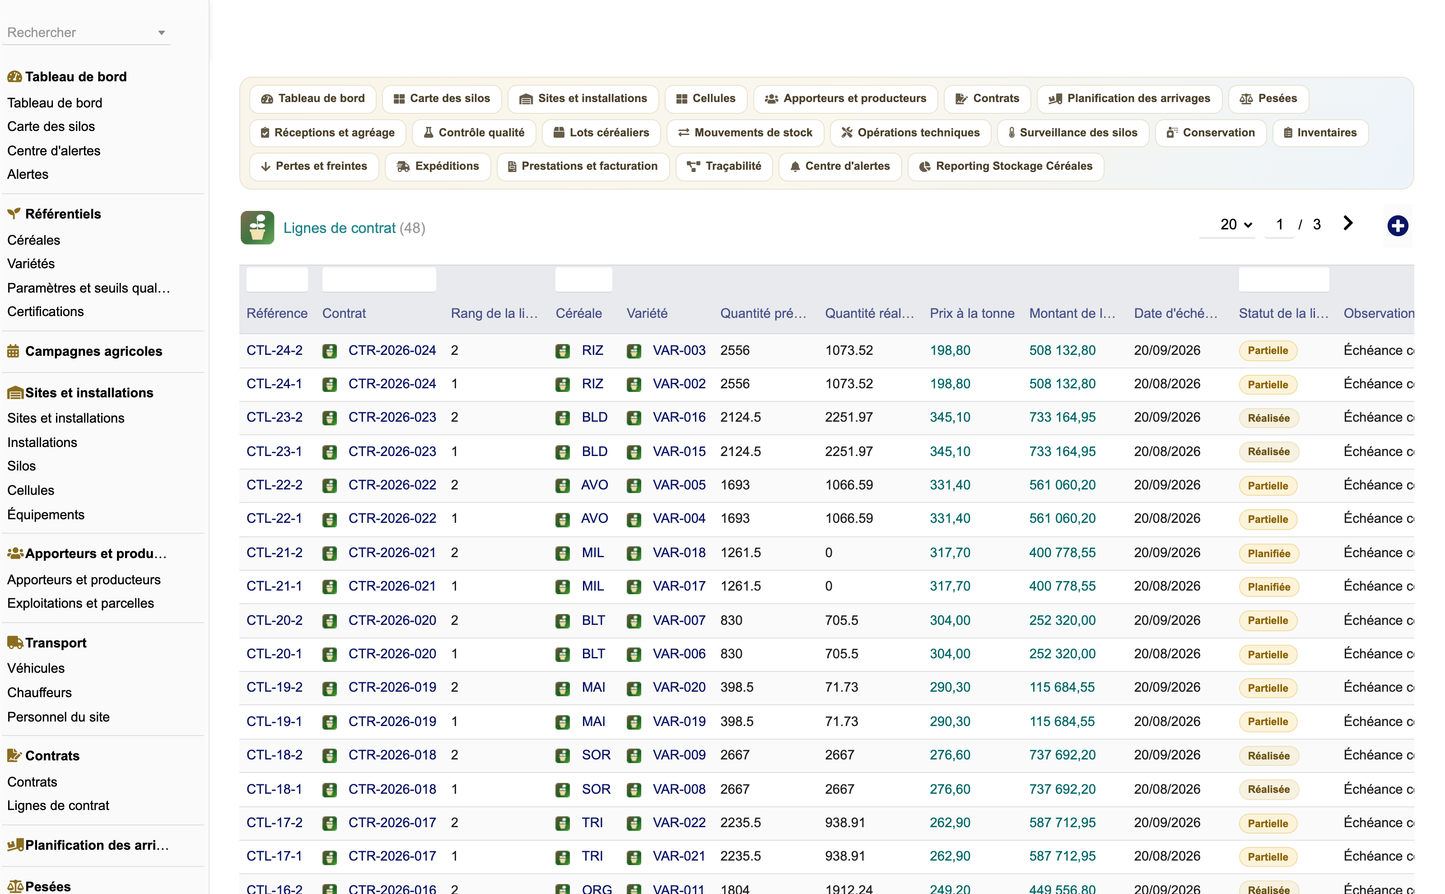Image resolution: width=1445 pixels, height=894 pixels.
Task: Open sidebar Campagnes agricoles section
Action: pos(93,352)
